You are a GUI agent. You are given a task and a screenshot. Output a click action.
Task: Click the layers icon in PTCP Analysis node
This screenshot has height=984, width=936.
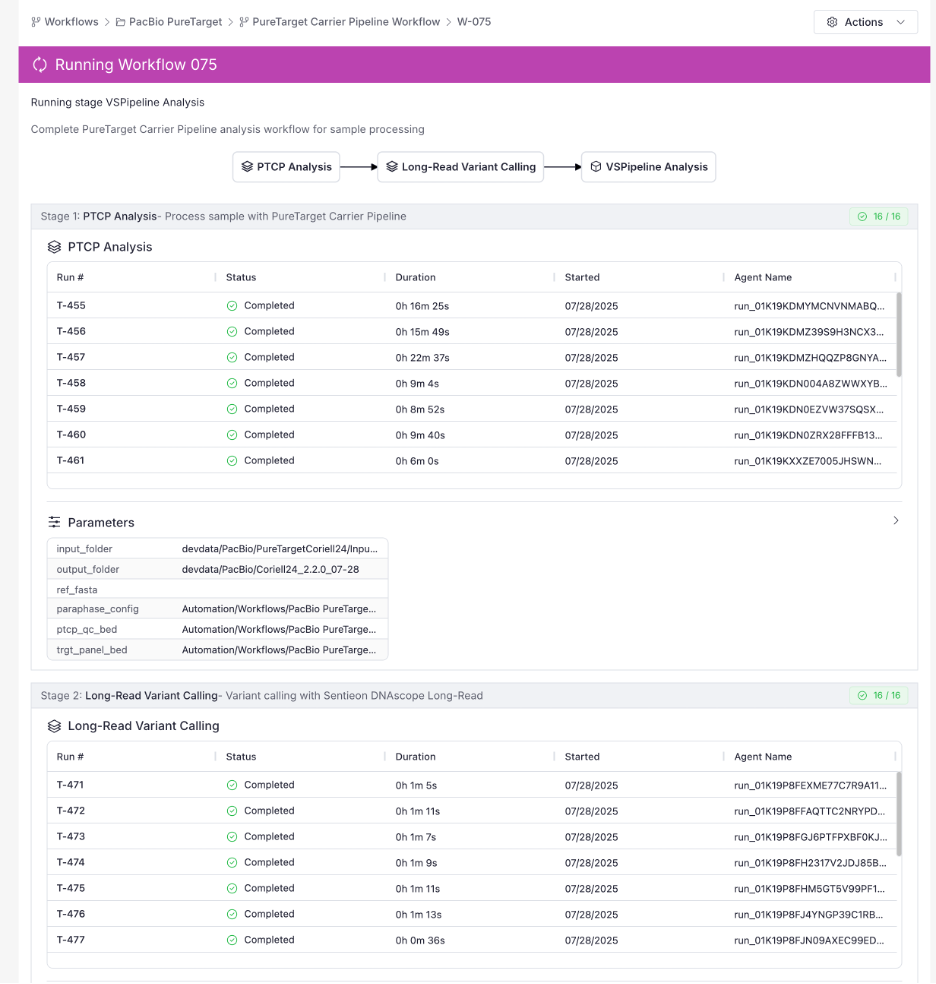point(247,166)
